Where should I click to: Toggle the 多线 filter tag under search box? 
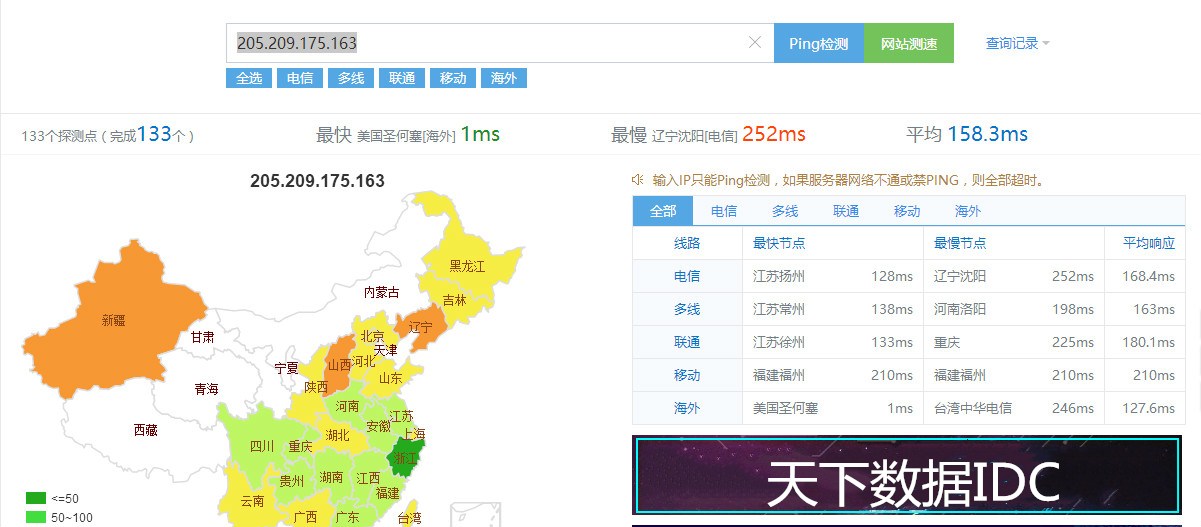(x=351, y=78)
